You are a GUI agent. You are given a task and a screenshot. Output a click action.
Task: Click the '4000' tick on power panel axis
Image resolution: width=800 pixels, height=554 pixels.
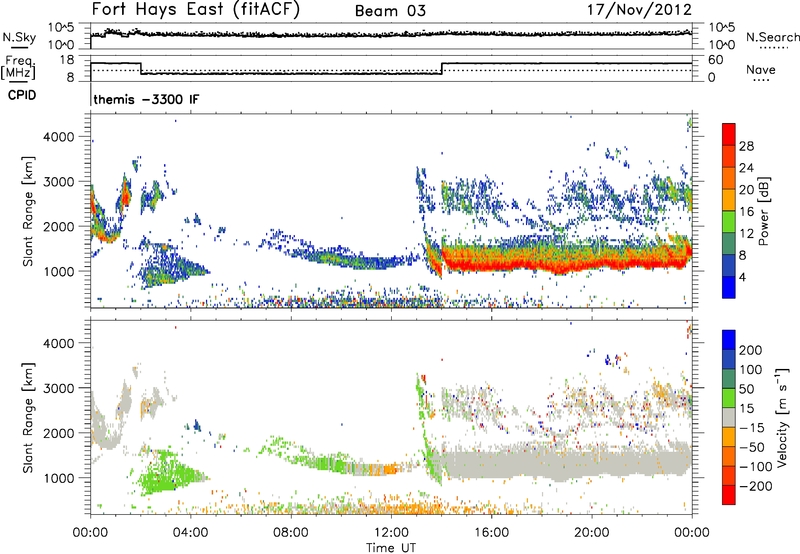(x=59, y=137)
